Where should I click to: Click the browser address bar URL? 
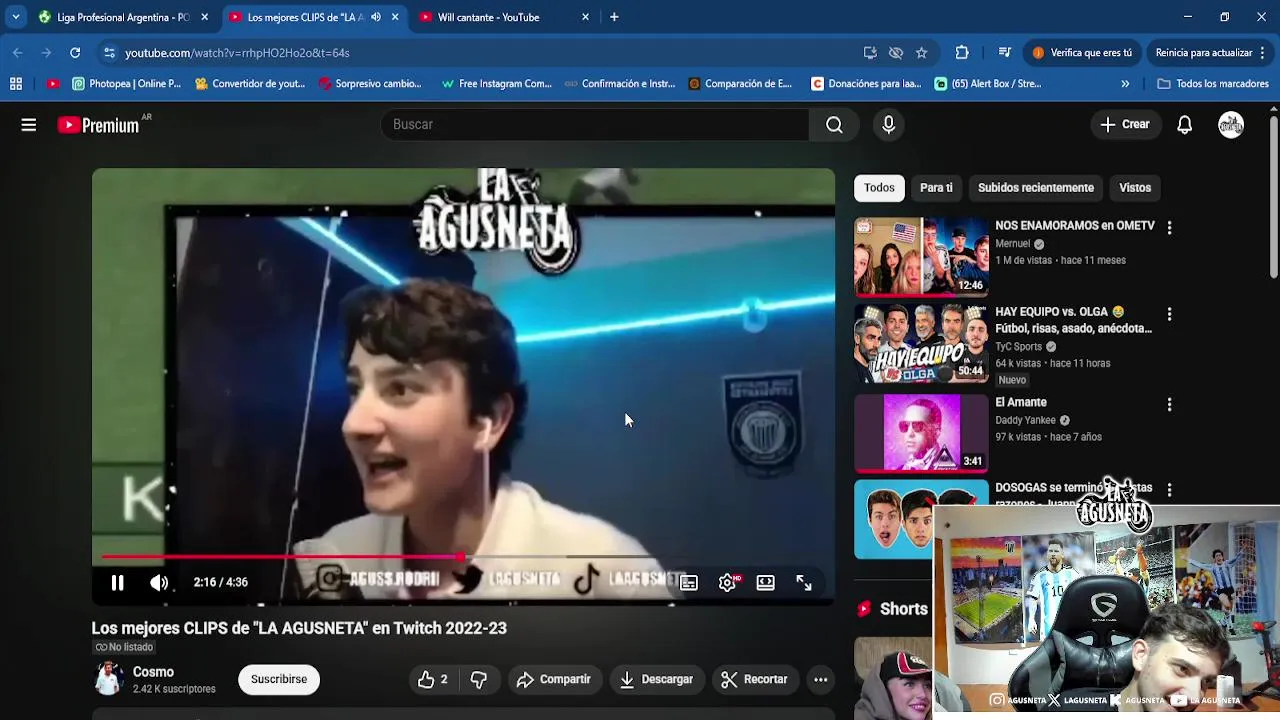pyautogui.click(x=237, y=52)
